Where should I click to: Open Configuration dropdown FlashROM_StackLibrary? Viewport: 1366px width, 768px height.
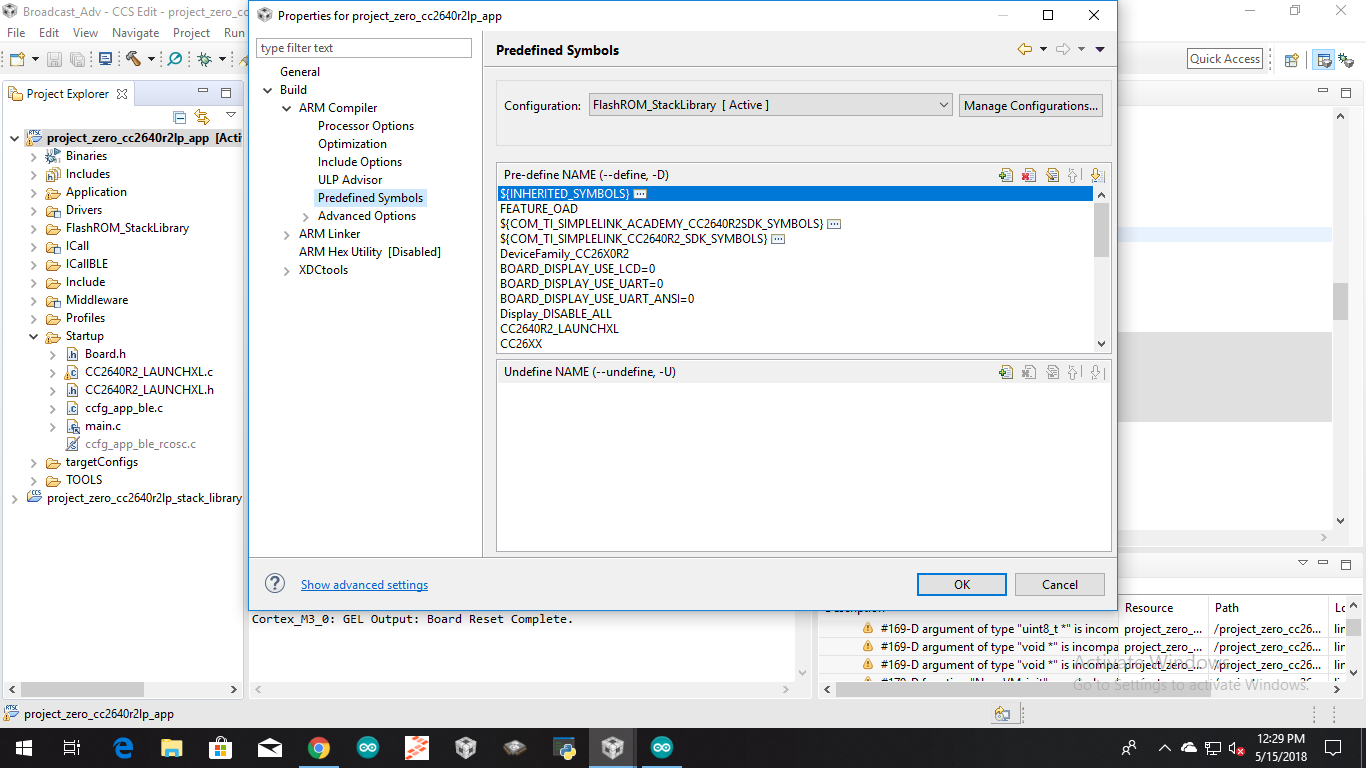pos(771,105)
